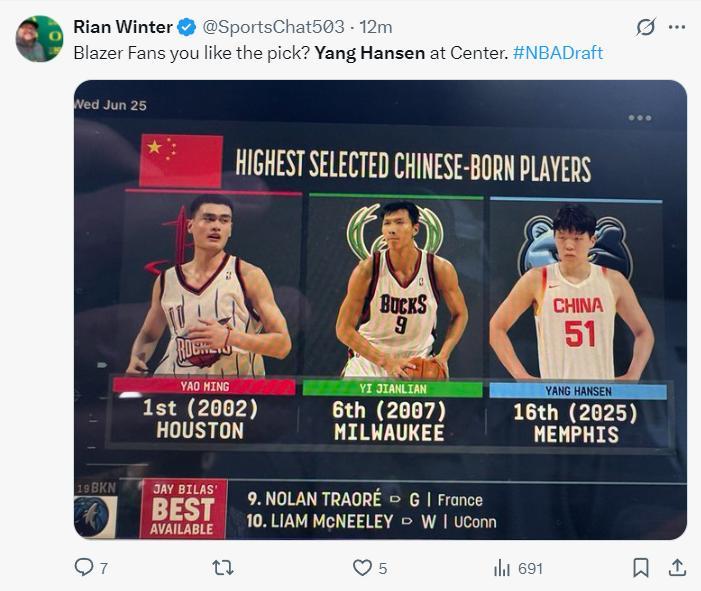This screenshot has height=591, width=701.
Task: Like the post with the heart icon
Action: pyautogui.click(x=362, y=568)
